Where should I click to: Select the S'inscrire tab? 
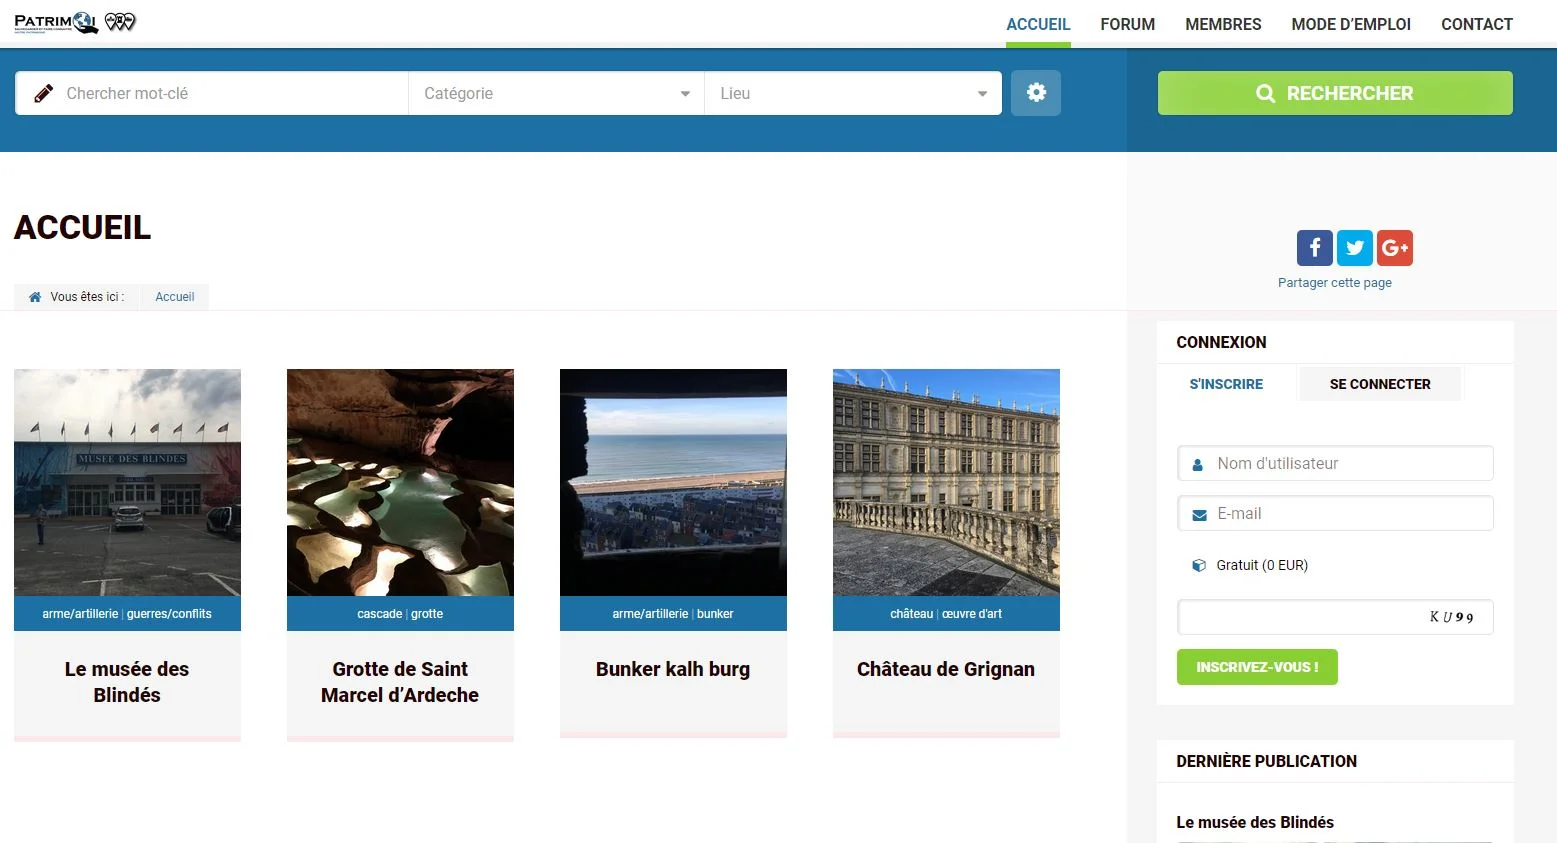tap(1226, 384)
